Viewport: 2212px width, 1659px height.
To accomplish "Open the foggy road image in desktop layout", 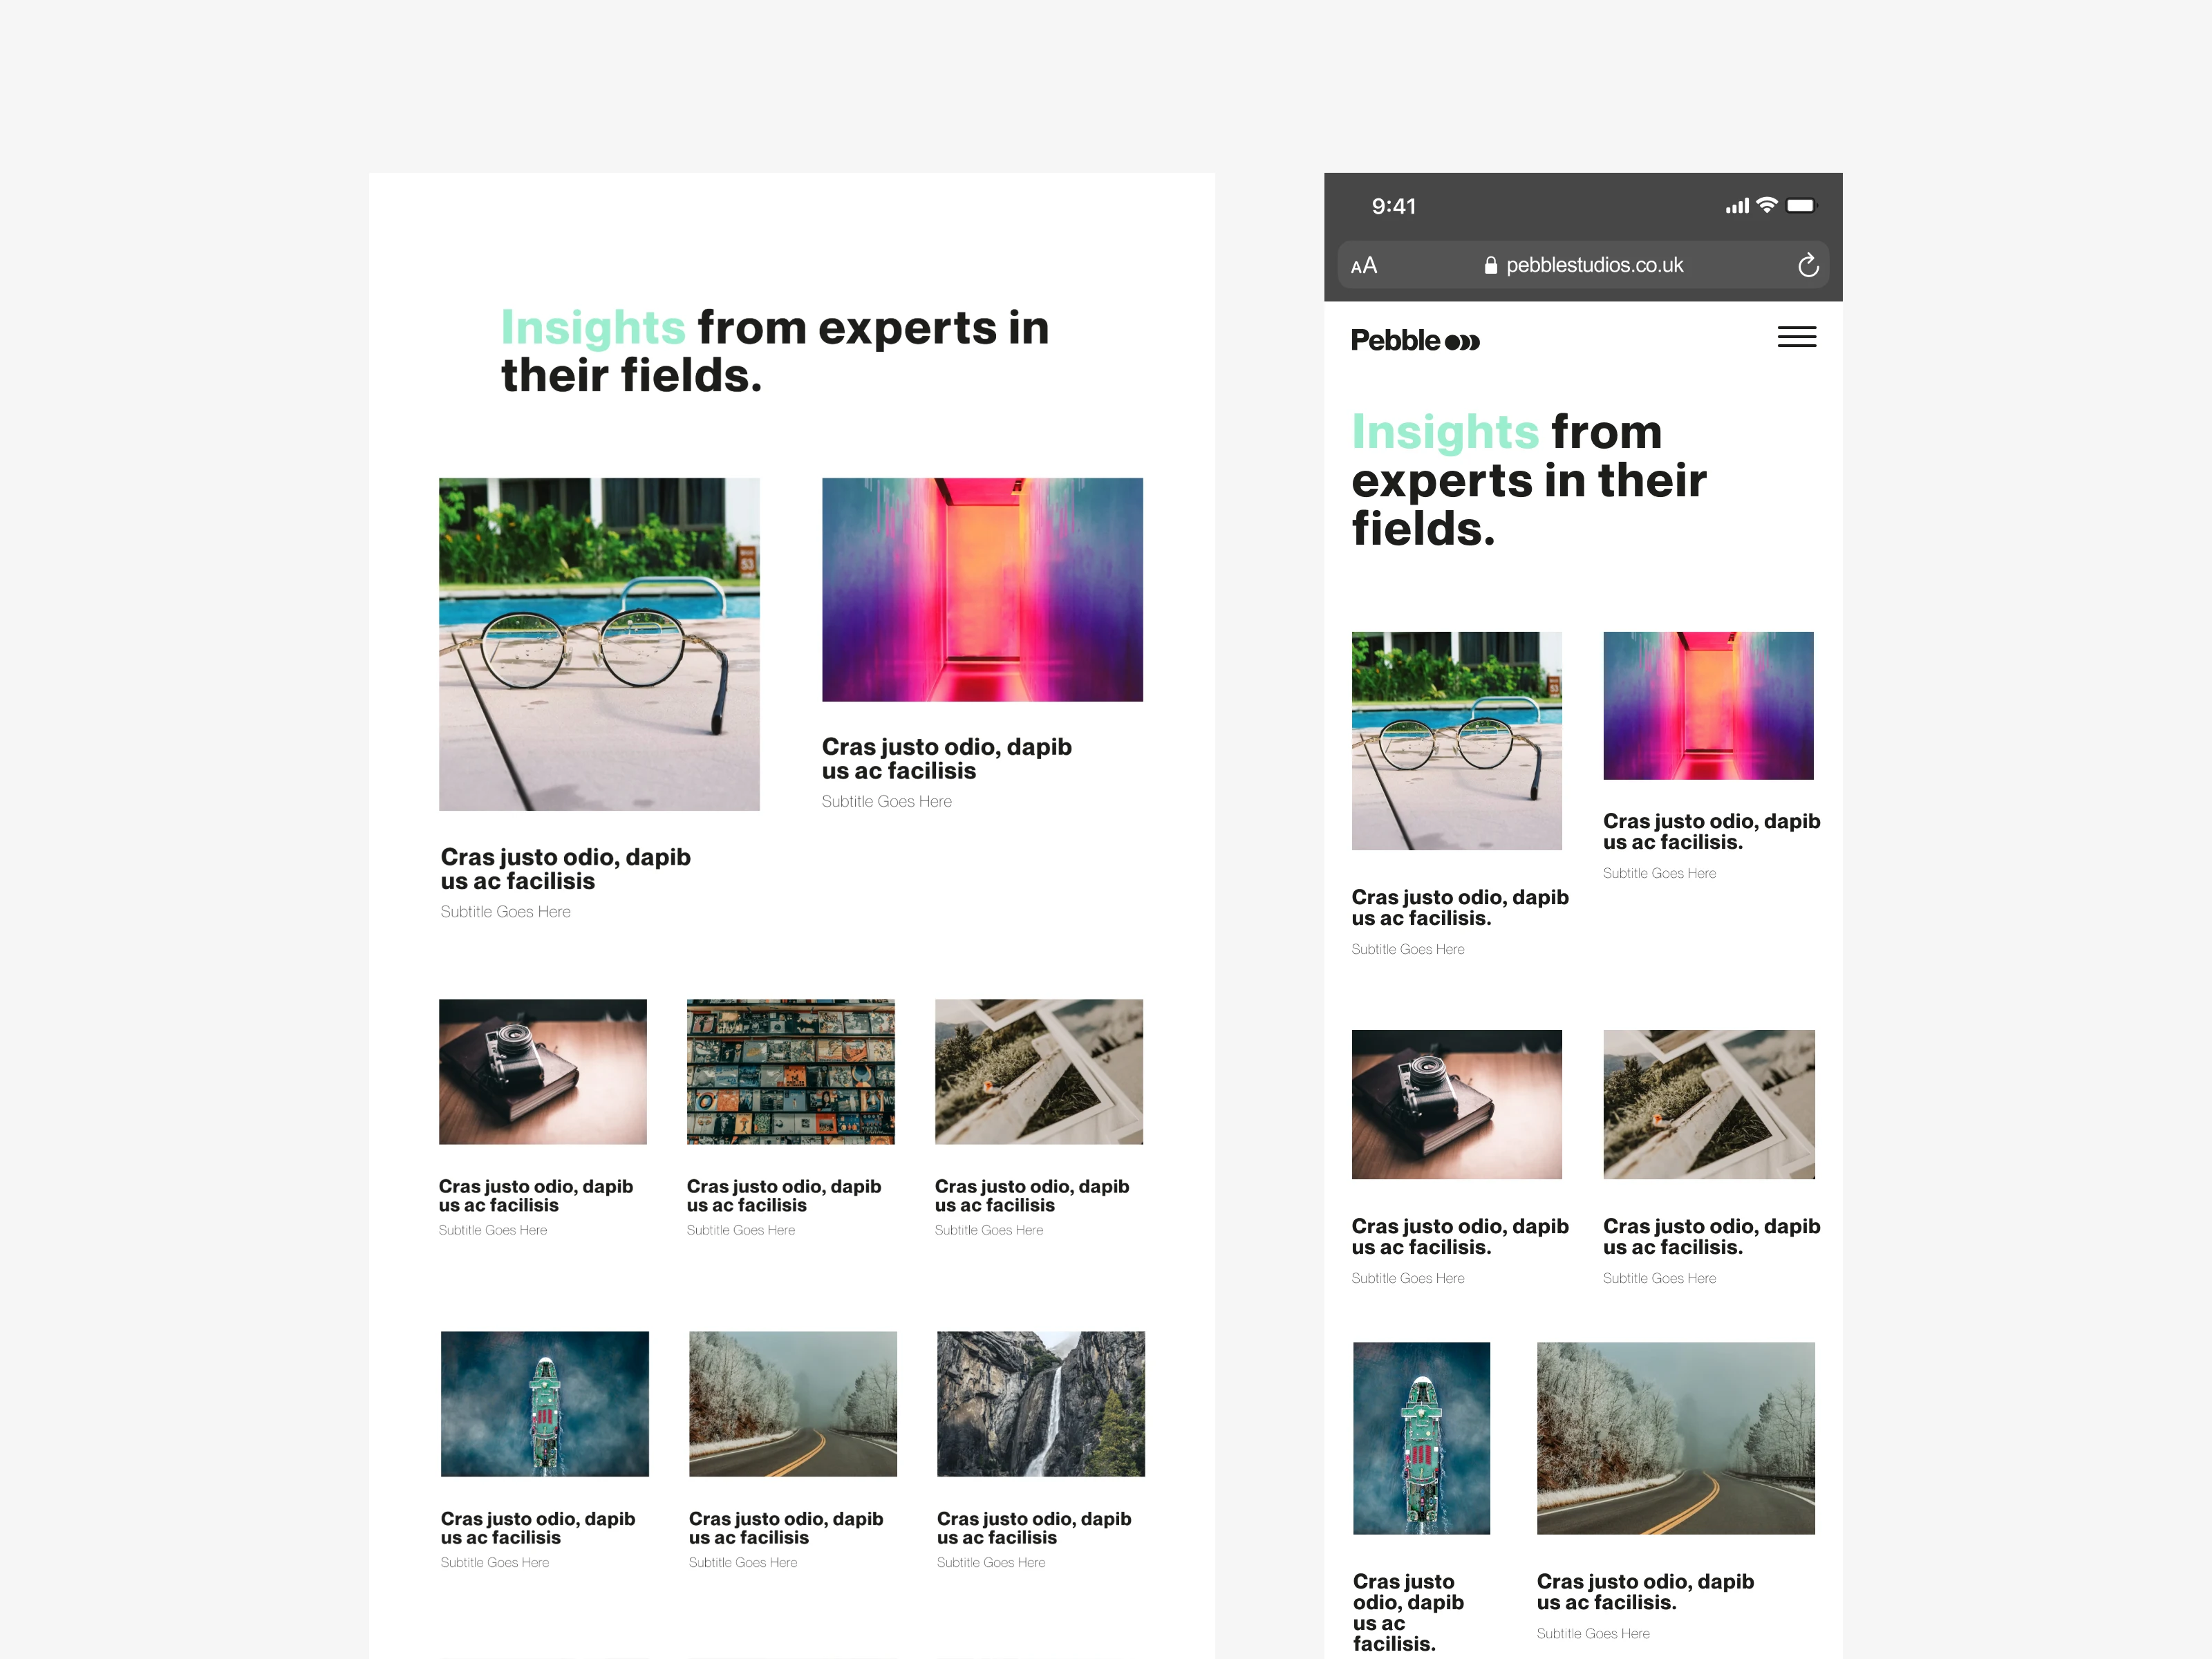I will click(x=793, y=1404).
